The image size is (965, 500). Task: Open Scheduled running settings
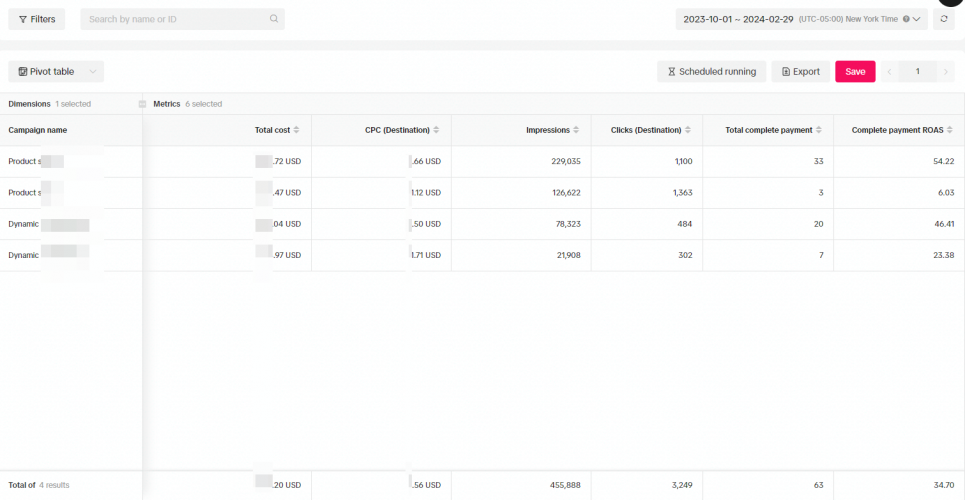711,72
